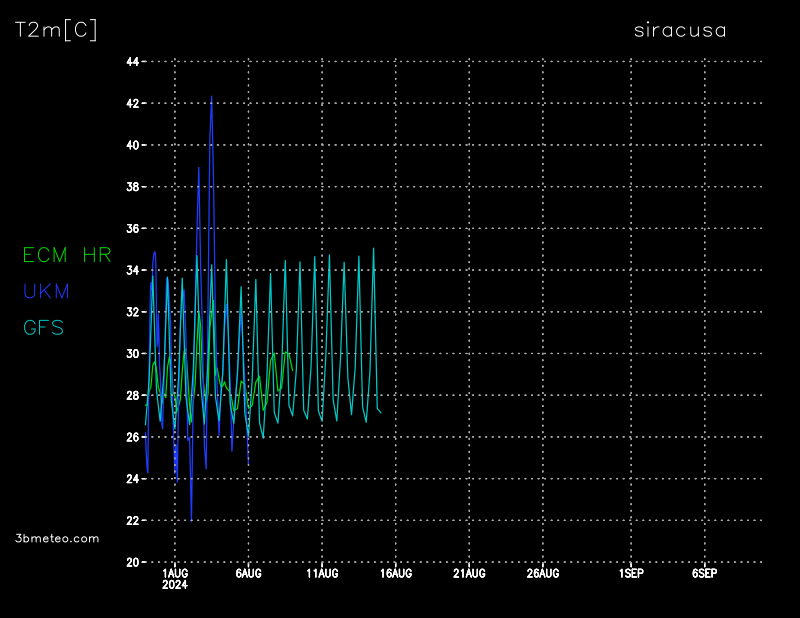Select the UKM legend entry

46,291
